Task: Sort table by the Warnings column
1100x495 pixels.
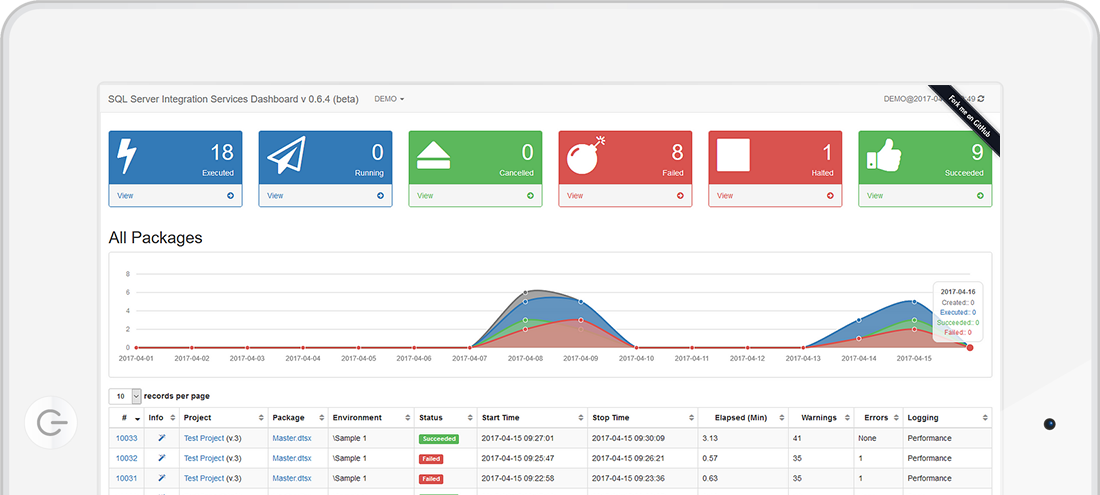Action: coord(821,417)
